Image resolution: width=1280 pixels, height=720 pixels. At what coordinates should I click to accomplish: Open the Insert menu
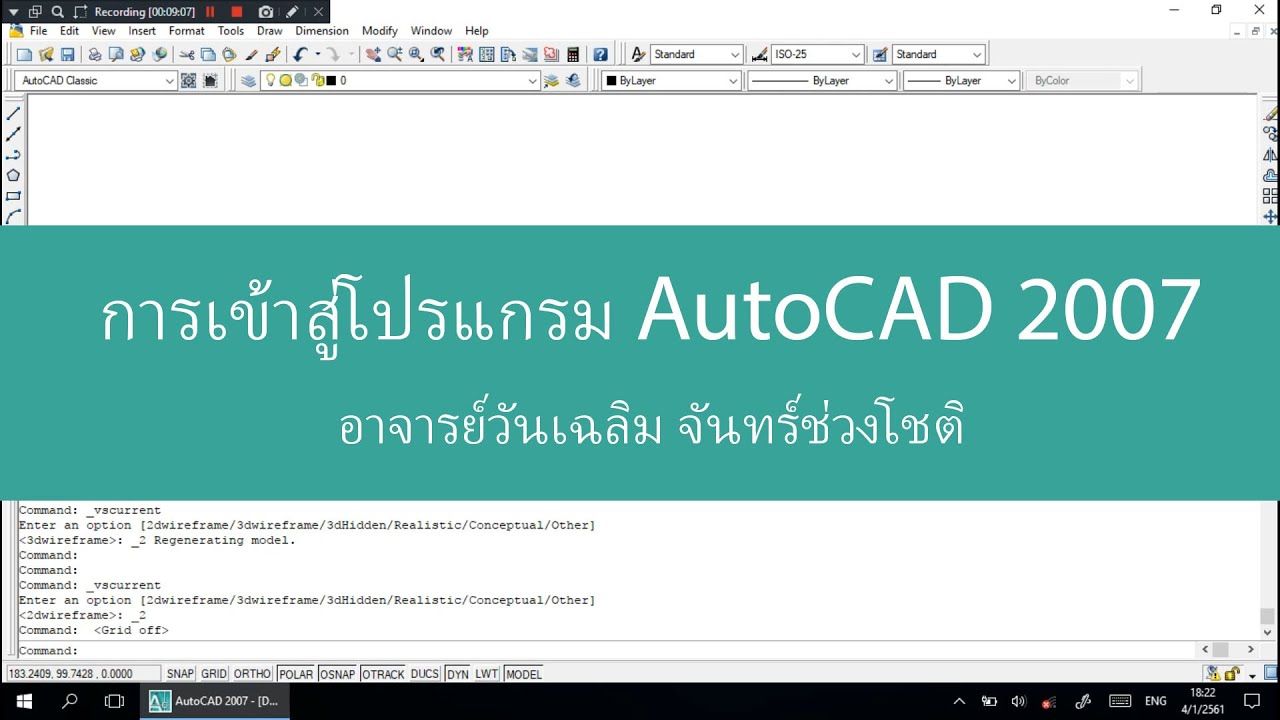pos(142,31)
